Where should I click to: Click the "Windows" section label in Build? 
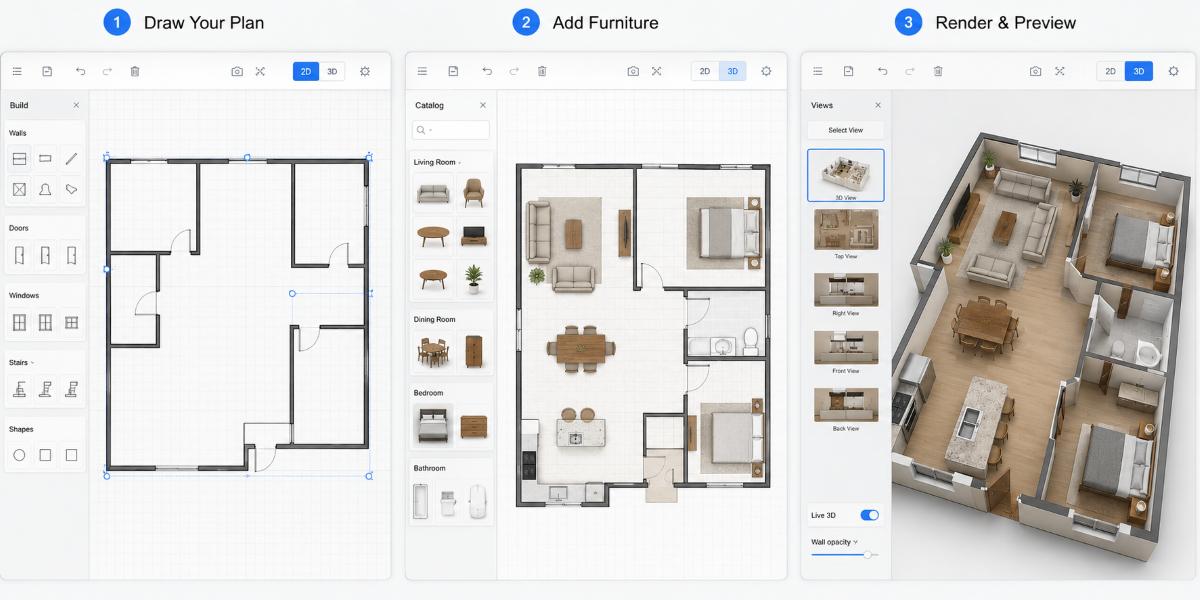click(x=24, y=296)
